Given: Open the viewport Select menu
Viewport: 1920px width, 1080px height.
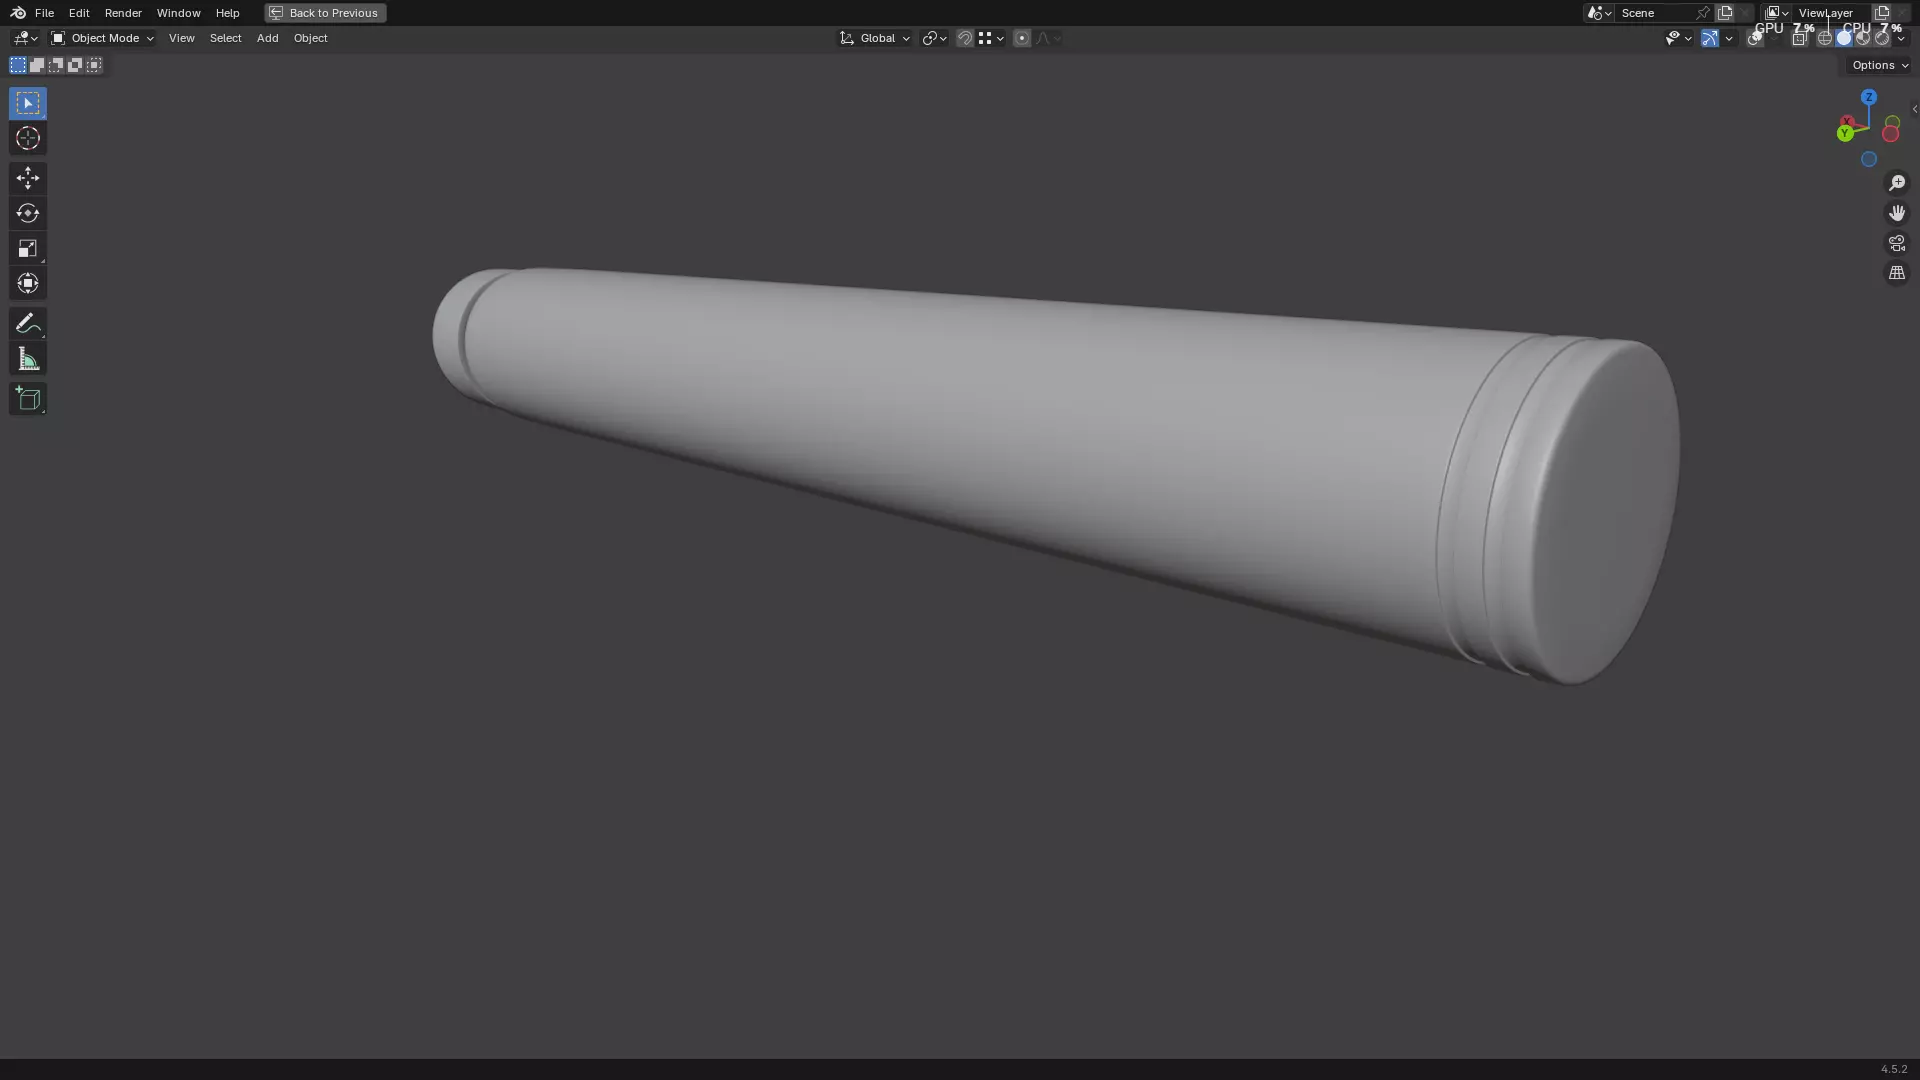Looking at the screenshot, I should 225,38.
